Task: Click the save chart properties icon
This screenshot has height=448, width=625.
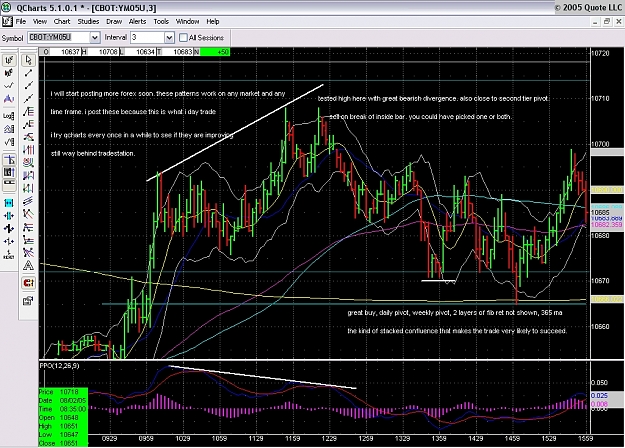Action: tap(28, 301)
